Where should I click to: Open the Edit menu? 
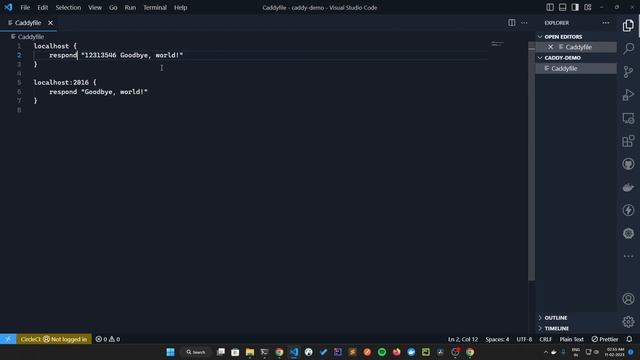pos(42,7)
